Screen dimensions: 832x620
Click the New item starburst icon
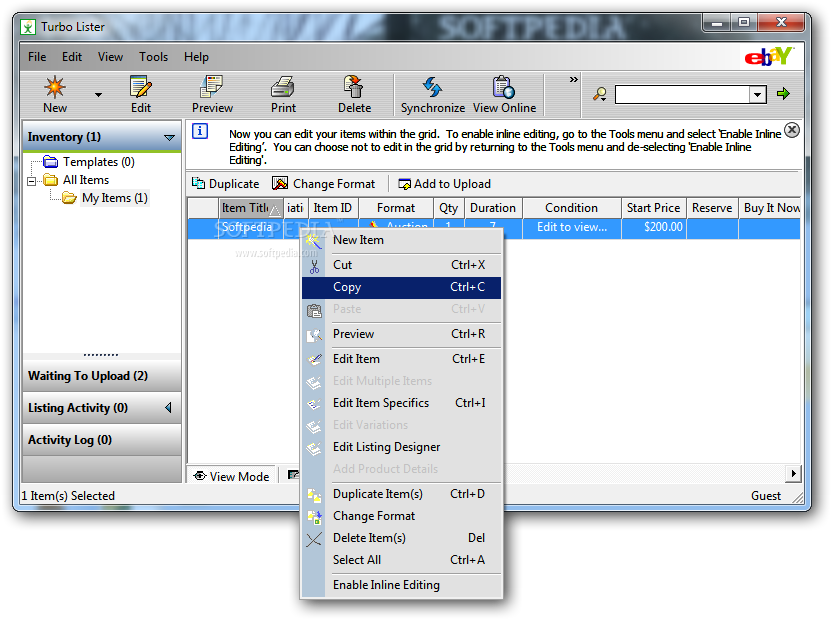click(55, 87)
